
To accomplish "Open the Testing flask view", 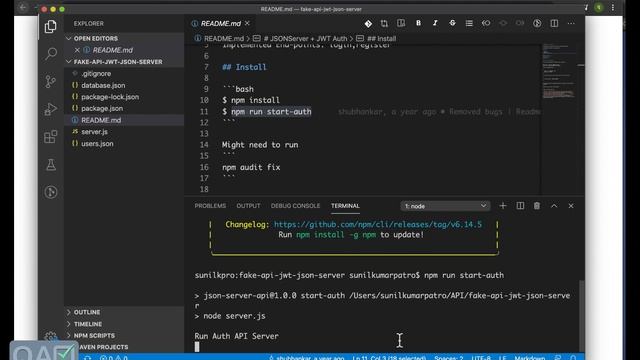I will 51,164.
